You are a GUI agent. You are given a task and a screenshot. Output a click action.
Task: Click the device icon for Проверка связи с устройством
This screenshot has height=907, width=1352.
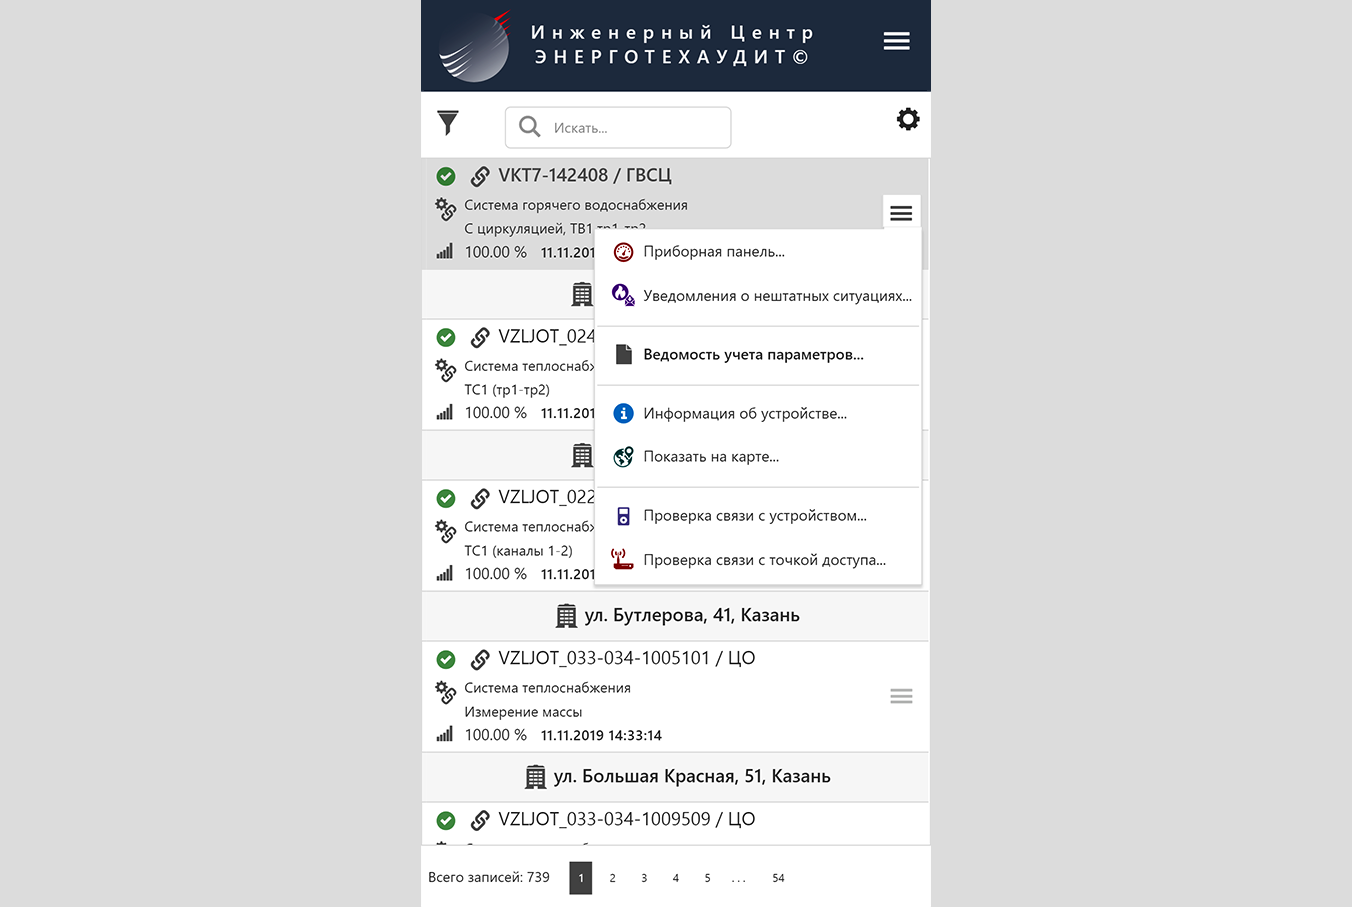[x=623, y=516]
